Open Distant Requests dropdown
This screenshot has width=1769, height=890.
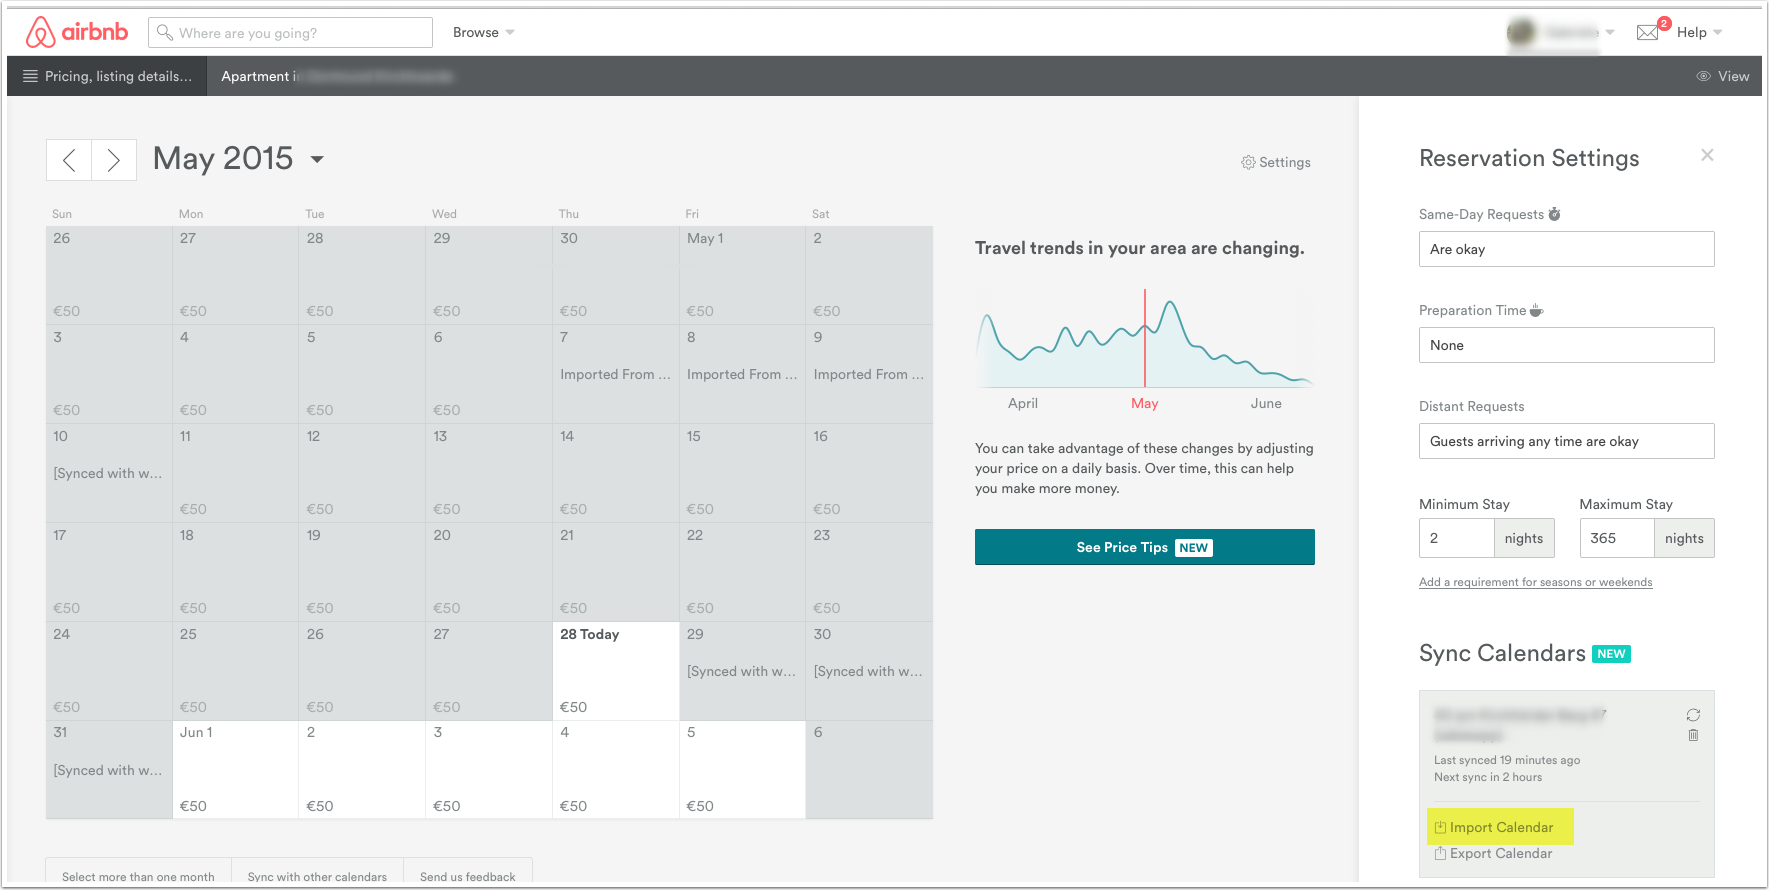point(1566,441)
